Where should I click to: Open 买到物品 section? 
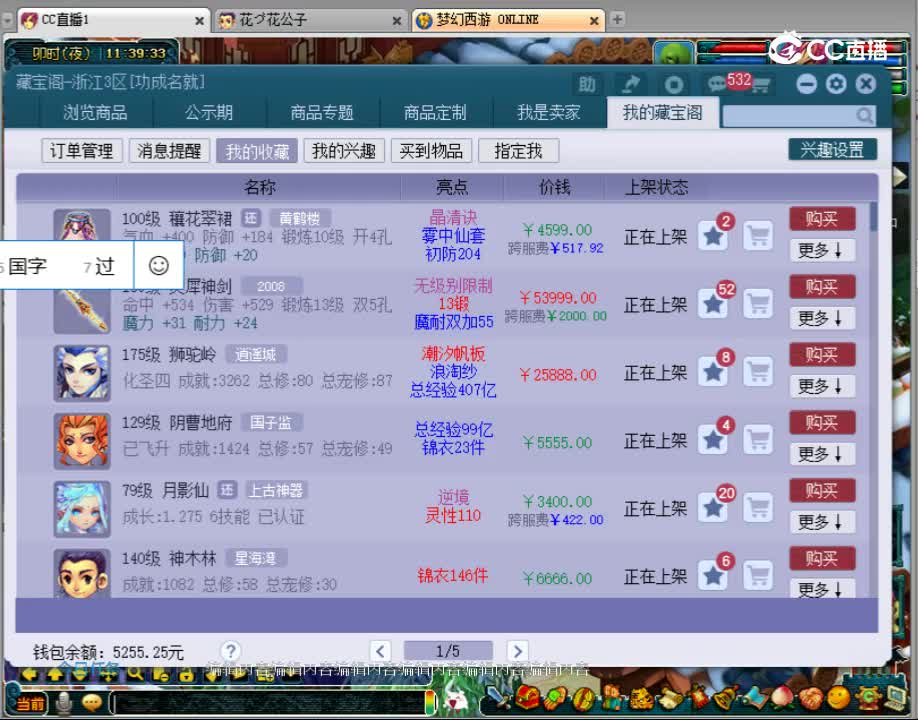click(x=431, y=151)
